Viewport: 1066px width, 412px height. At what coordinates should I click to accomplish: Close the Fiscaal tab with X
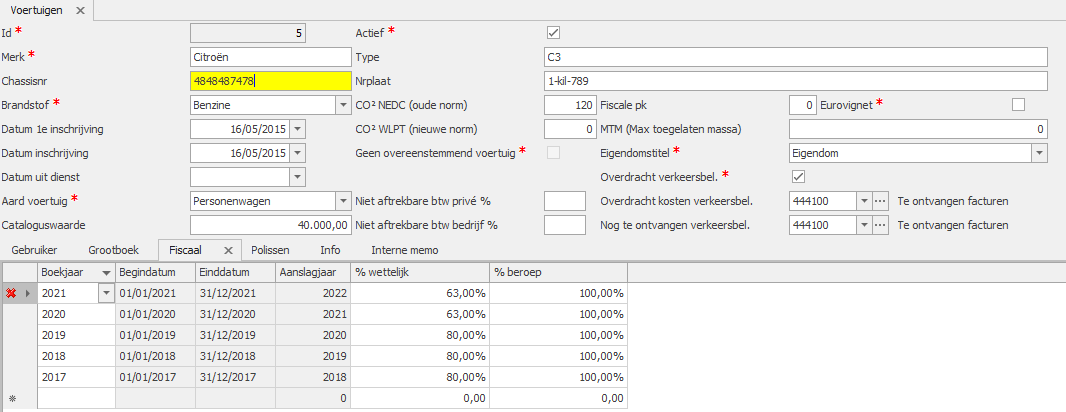click(x=227, y=250)
